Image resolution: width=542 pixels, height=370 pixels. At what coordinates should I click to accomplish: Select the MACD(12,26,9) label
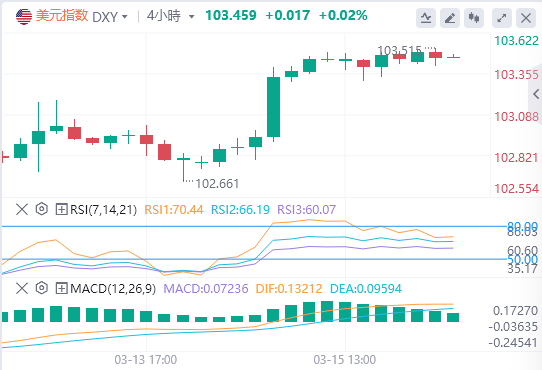click(113, 288)
